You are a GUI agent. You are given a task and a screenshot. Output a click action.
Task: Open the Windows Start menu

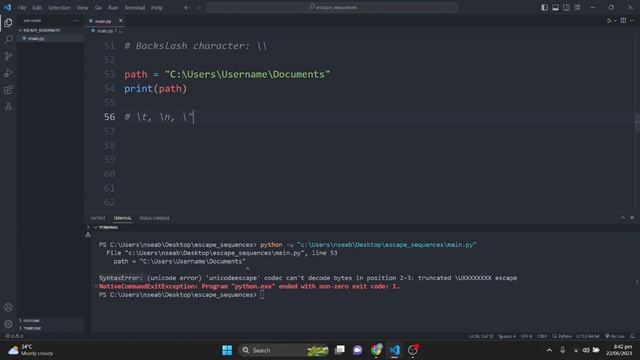pos(227,350)
